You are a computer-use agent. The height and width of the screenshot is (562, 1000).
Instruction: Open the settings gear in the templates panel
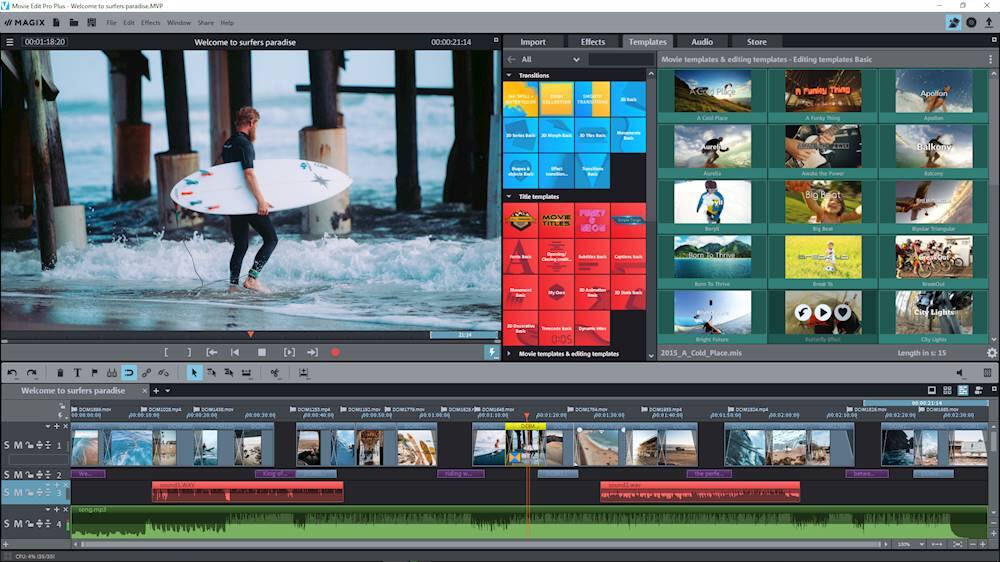tap(991, 353)
